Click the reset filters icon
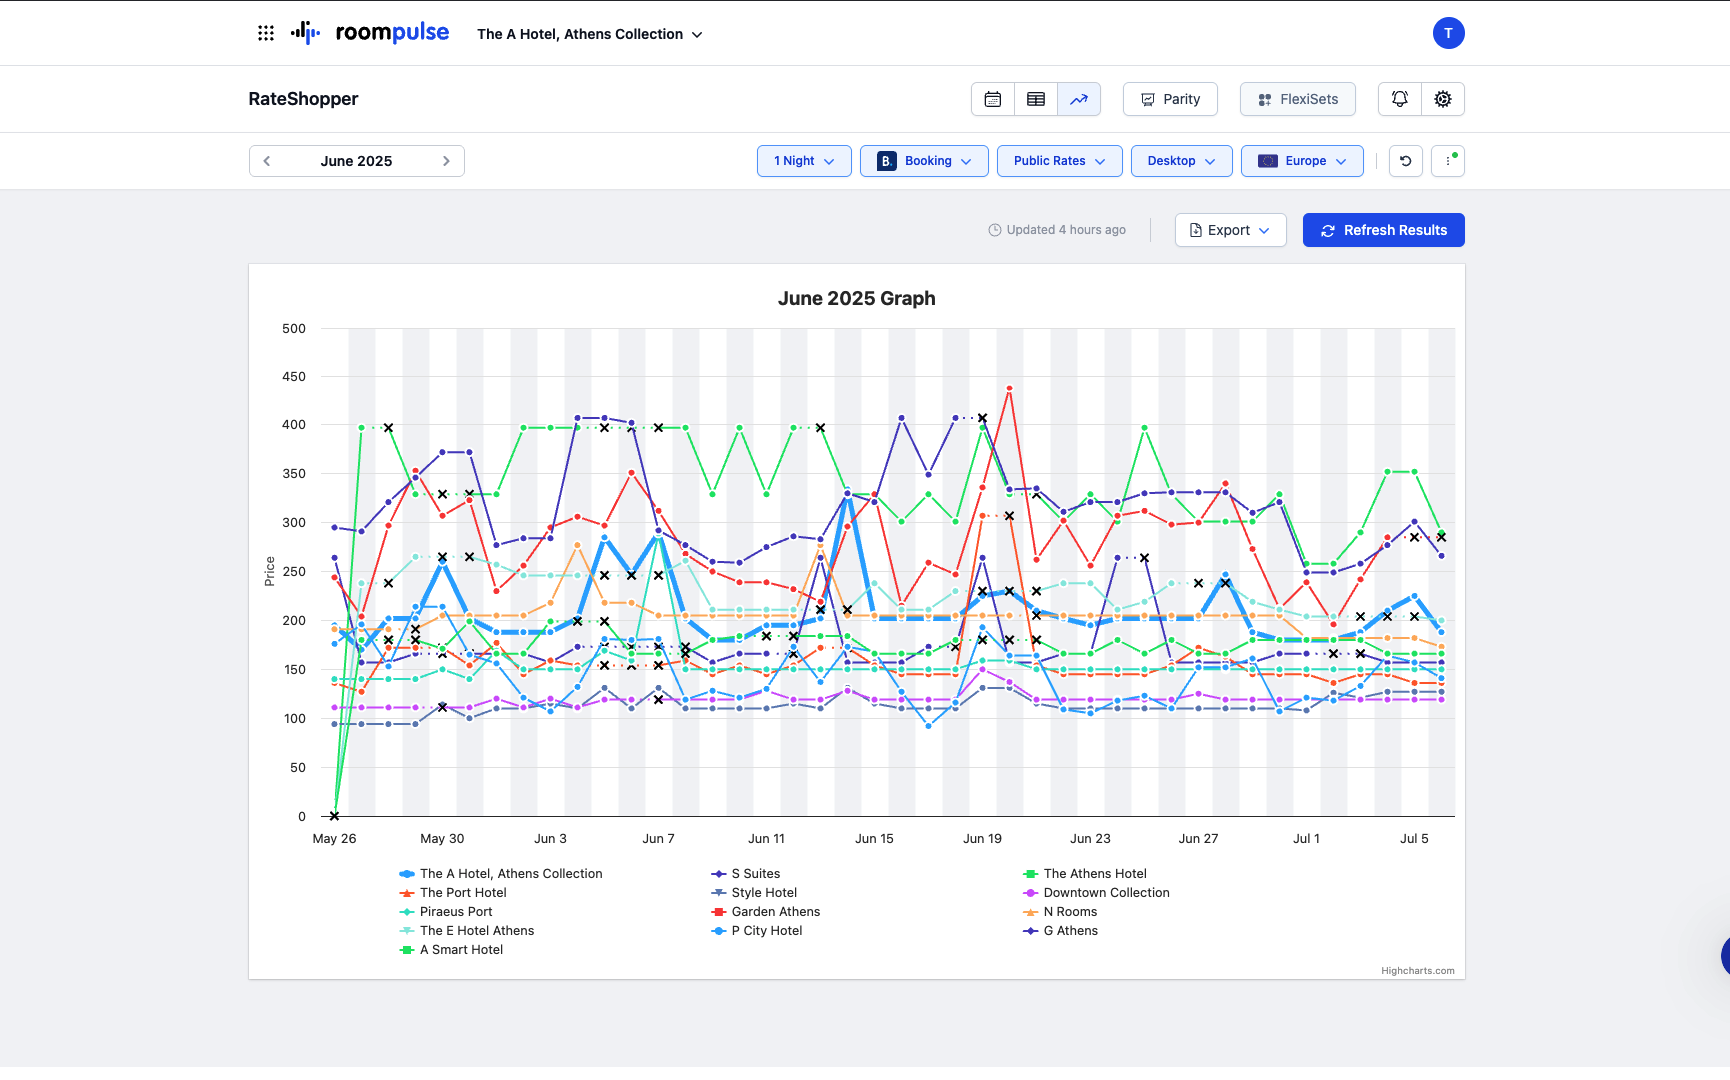The width and height of the screenshot is (1730, 1080). [x=1405, y=161]
